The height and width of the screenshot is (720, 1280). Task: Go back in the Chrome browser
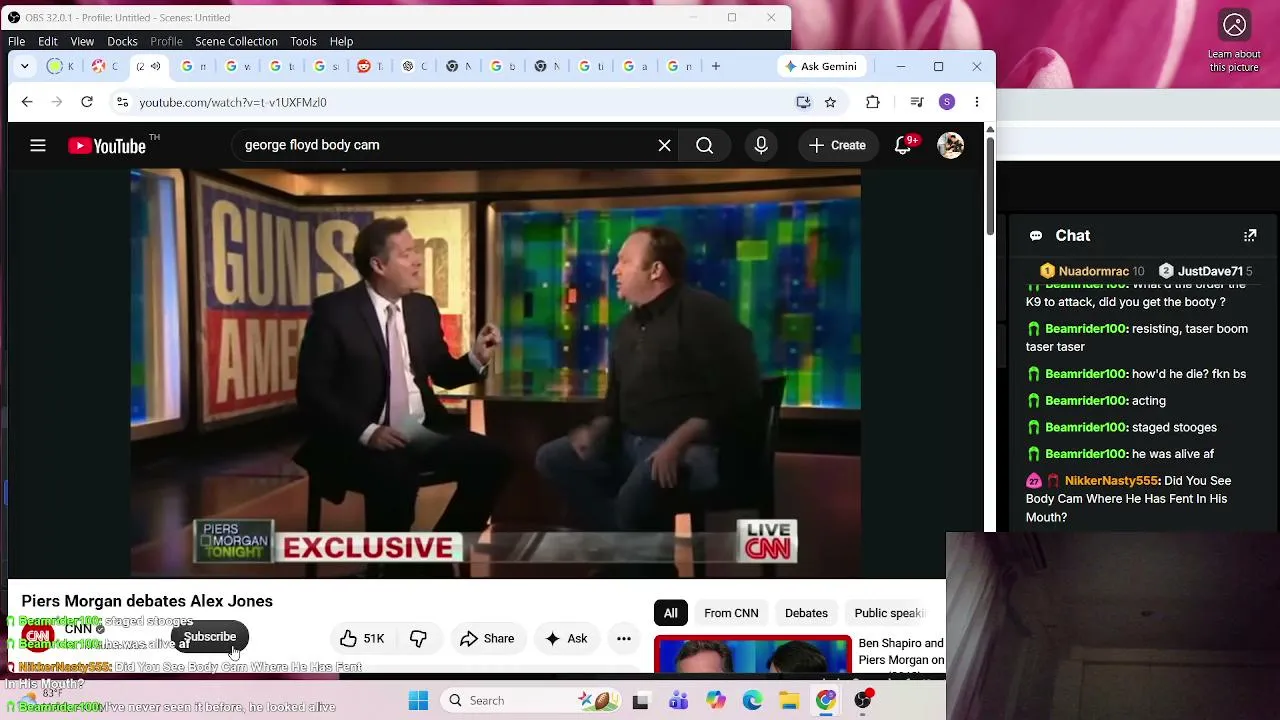pyautogui.click(x=27, y=102)
